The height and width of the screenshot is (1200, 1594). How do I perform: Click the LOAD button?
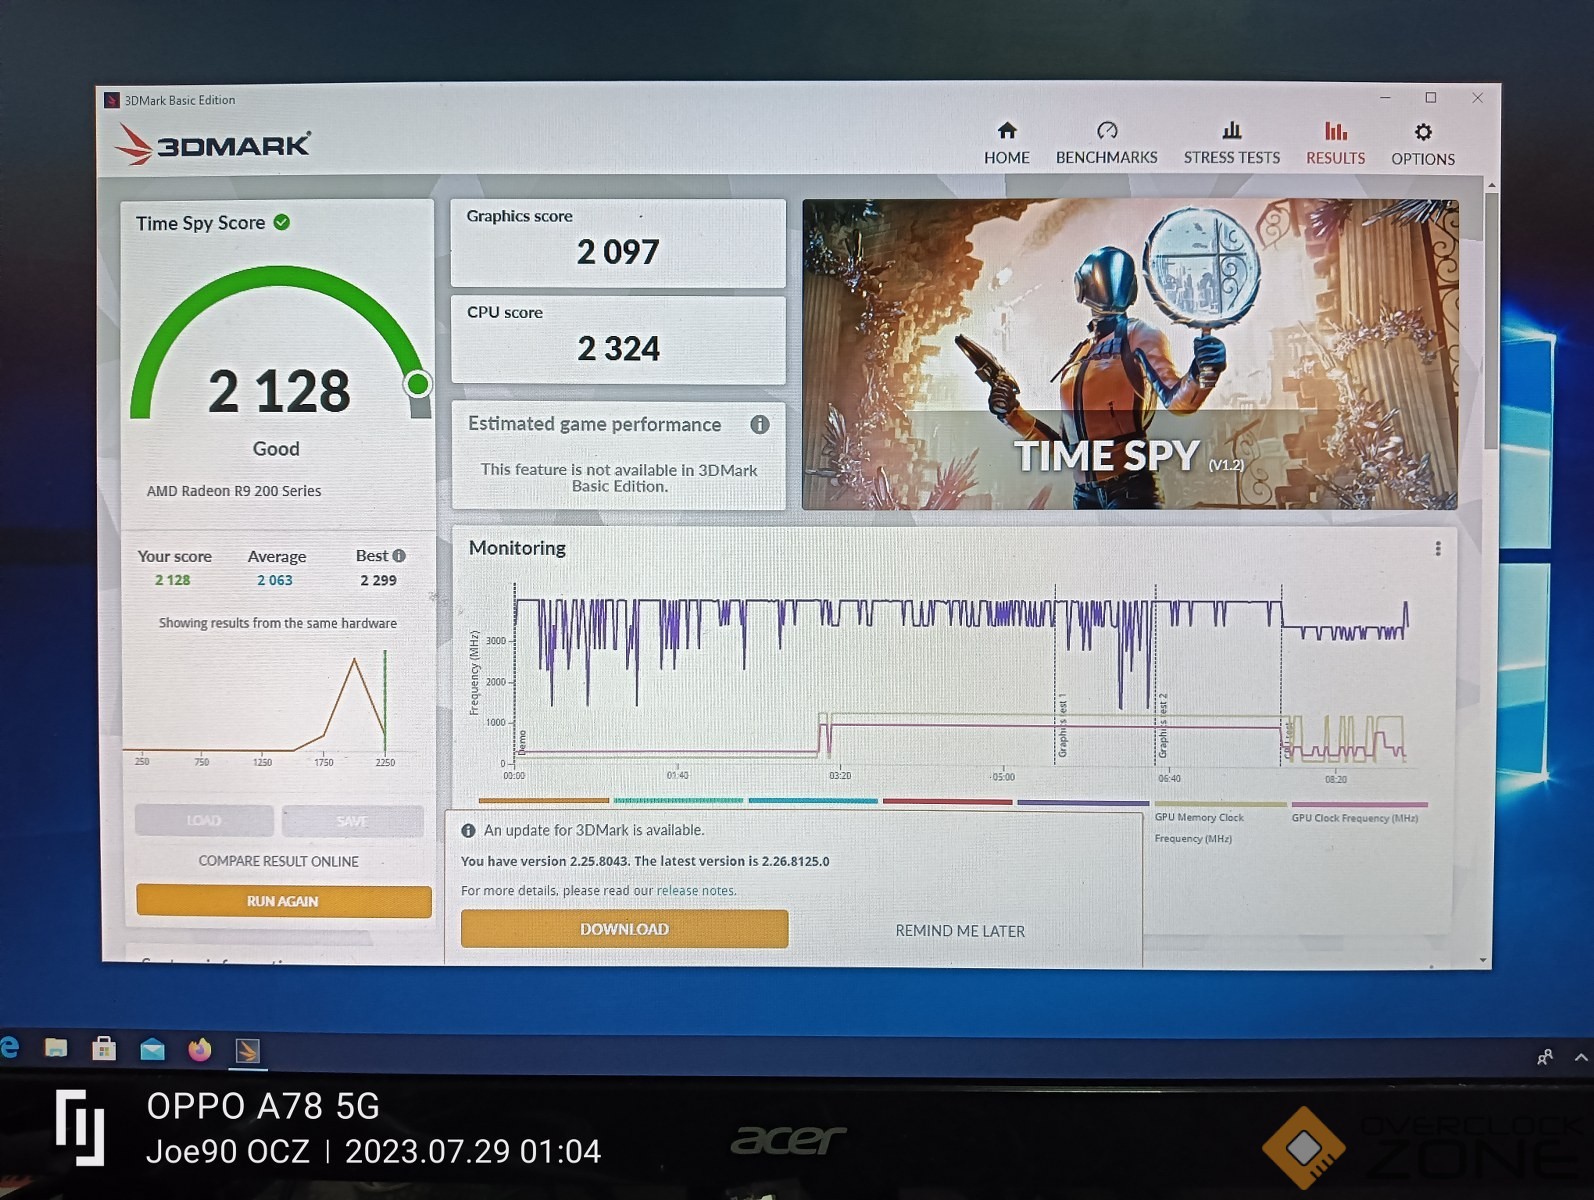pyautogui.click(x=204, y=820)
